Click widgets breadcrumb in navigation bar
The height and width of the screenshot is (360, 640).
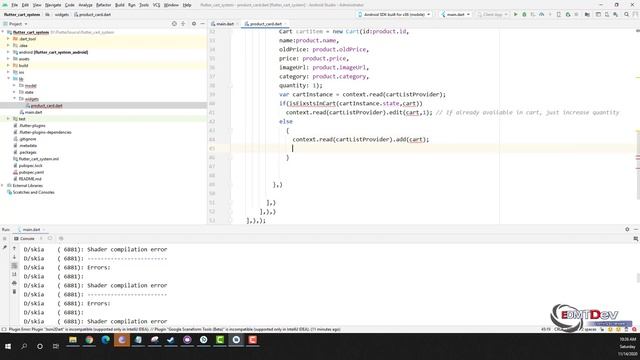point(62,14)
